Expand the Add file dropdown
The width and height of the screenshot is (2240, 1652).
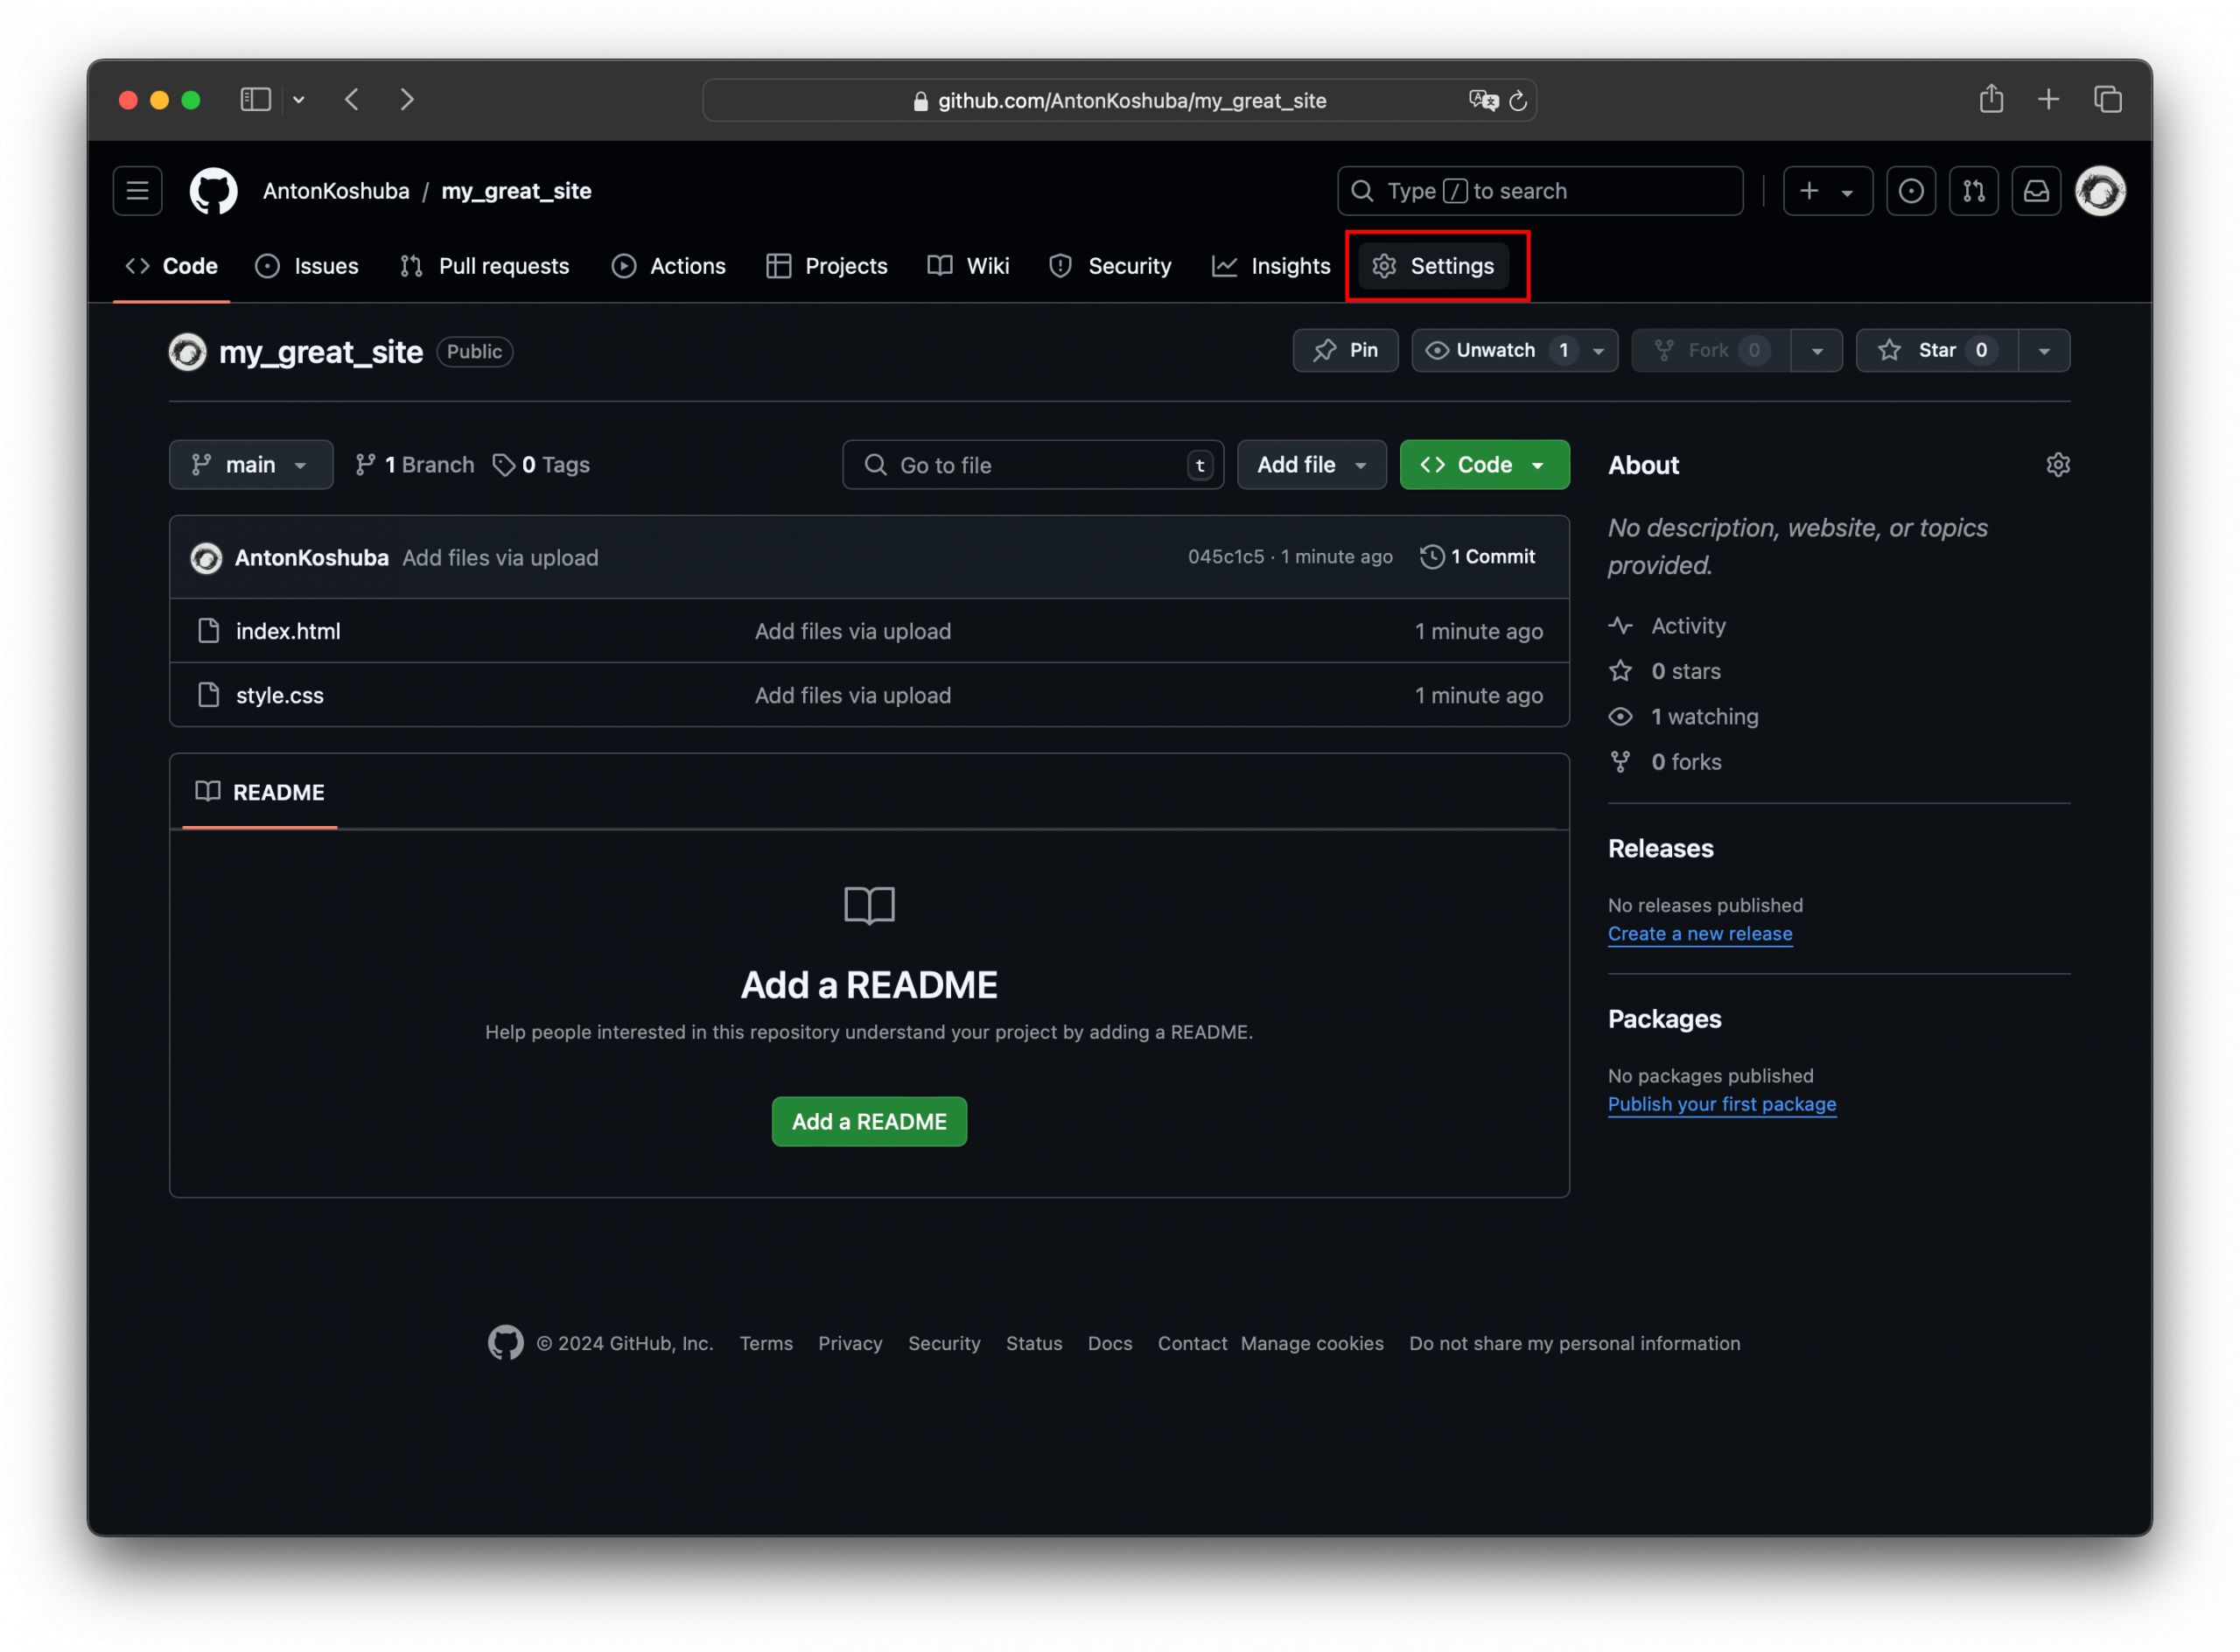[x=1311, y=465]
